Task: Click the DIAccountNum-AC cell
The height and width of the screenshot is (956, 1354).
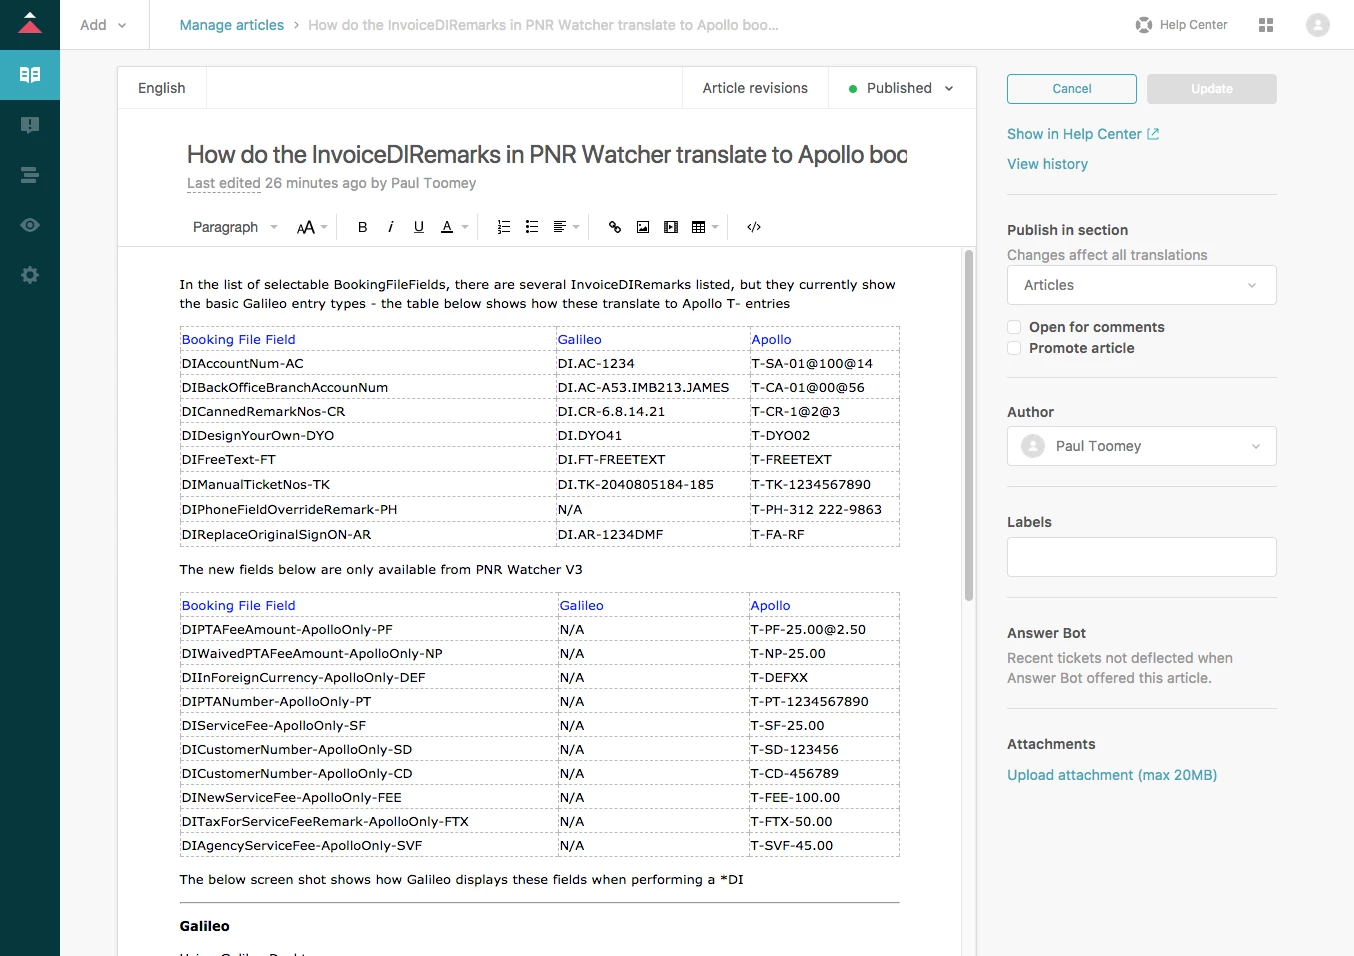Action: pos(368,364)
